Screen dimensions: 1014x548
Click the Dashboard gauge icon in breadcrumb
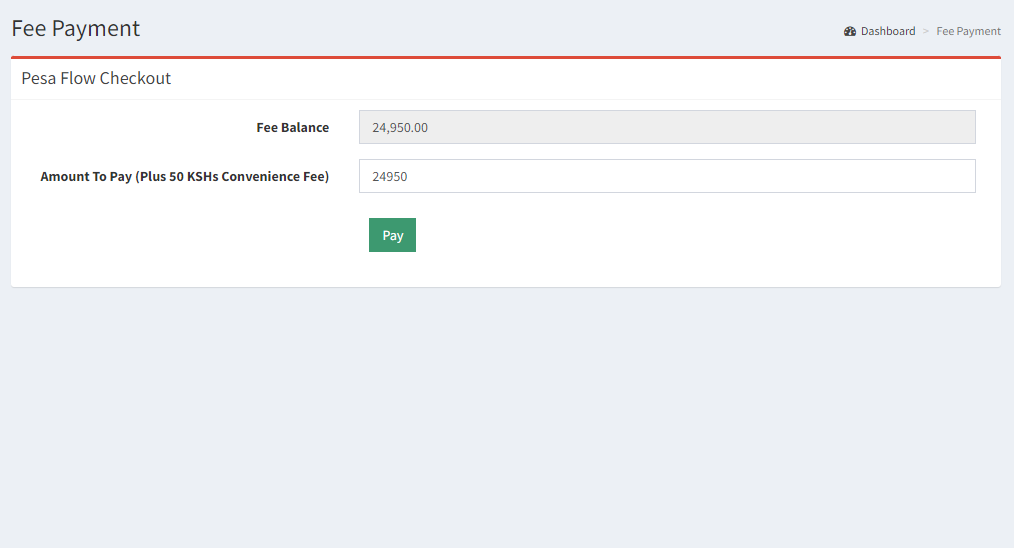(x=850, y=31)
